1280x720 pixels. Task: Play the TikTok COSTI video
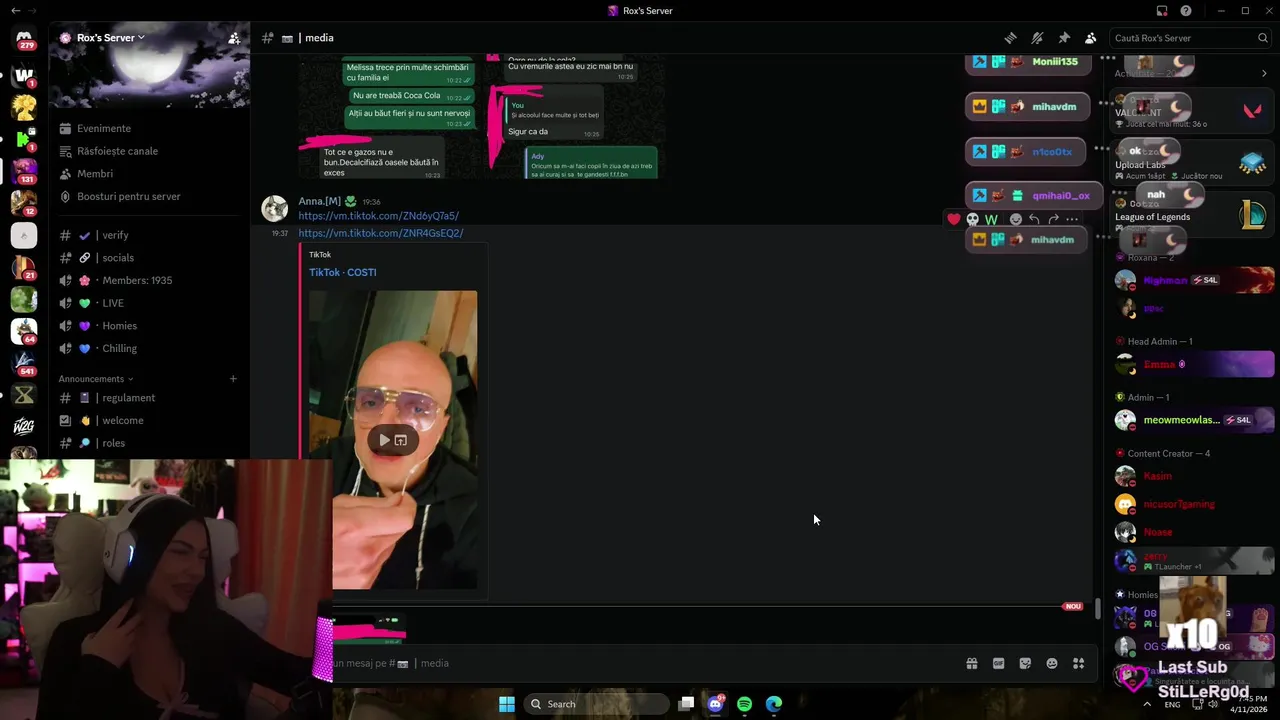(x=384, y=440)
